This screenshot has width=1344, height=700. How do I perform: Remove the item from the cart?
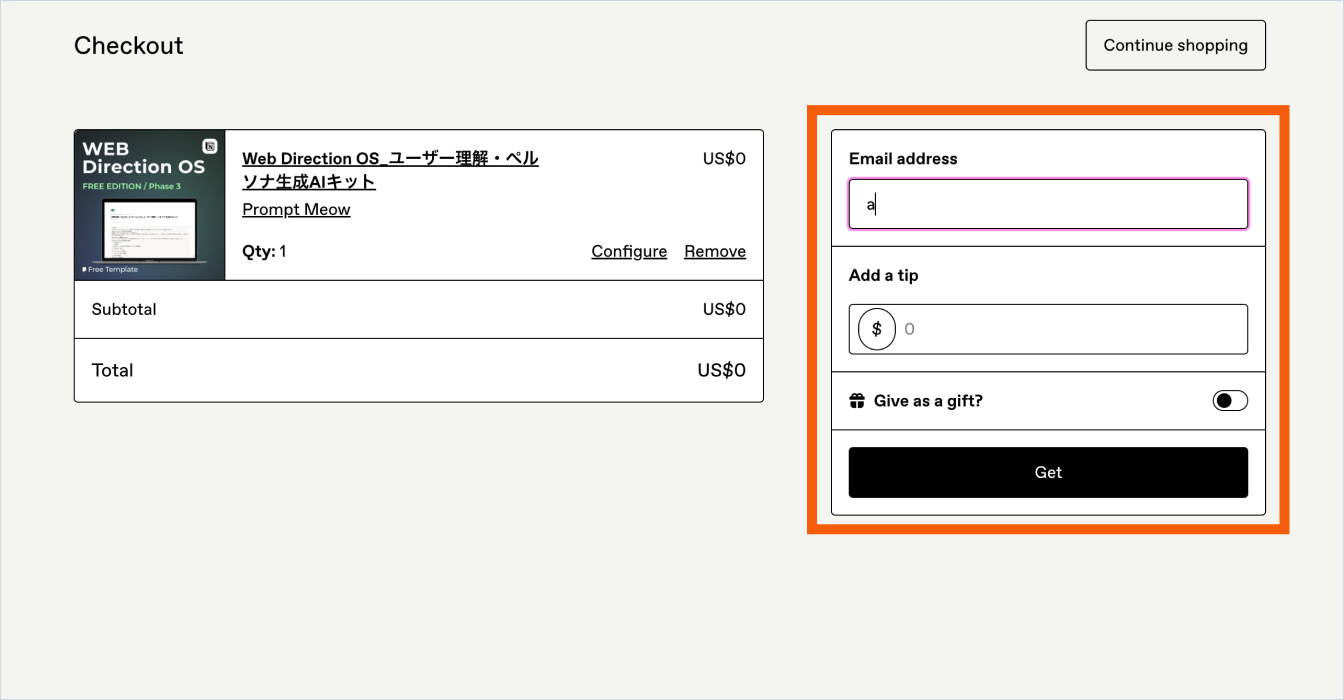click(x=715, y=251)
